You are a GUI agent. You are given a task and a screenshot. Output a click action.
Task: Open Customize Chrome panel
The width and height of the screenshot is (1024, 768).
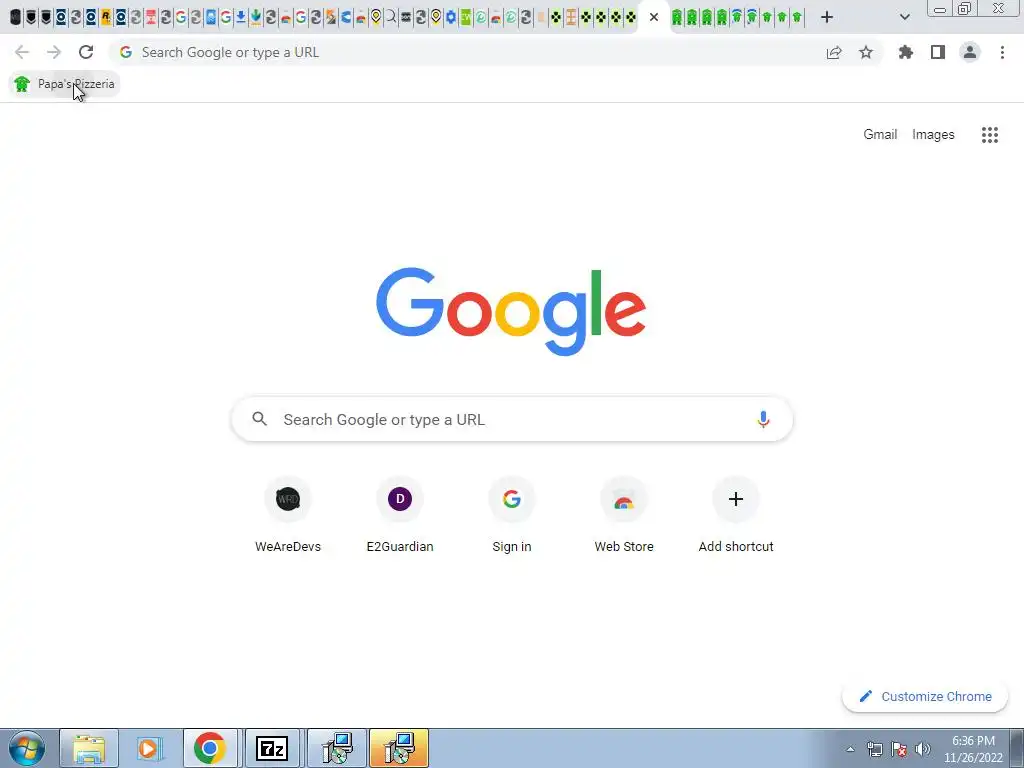(x=925, y=696)
